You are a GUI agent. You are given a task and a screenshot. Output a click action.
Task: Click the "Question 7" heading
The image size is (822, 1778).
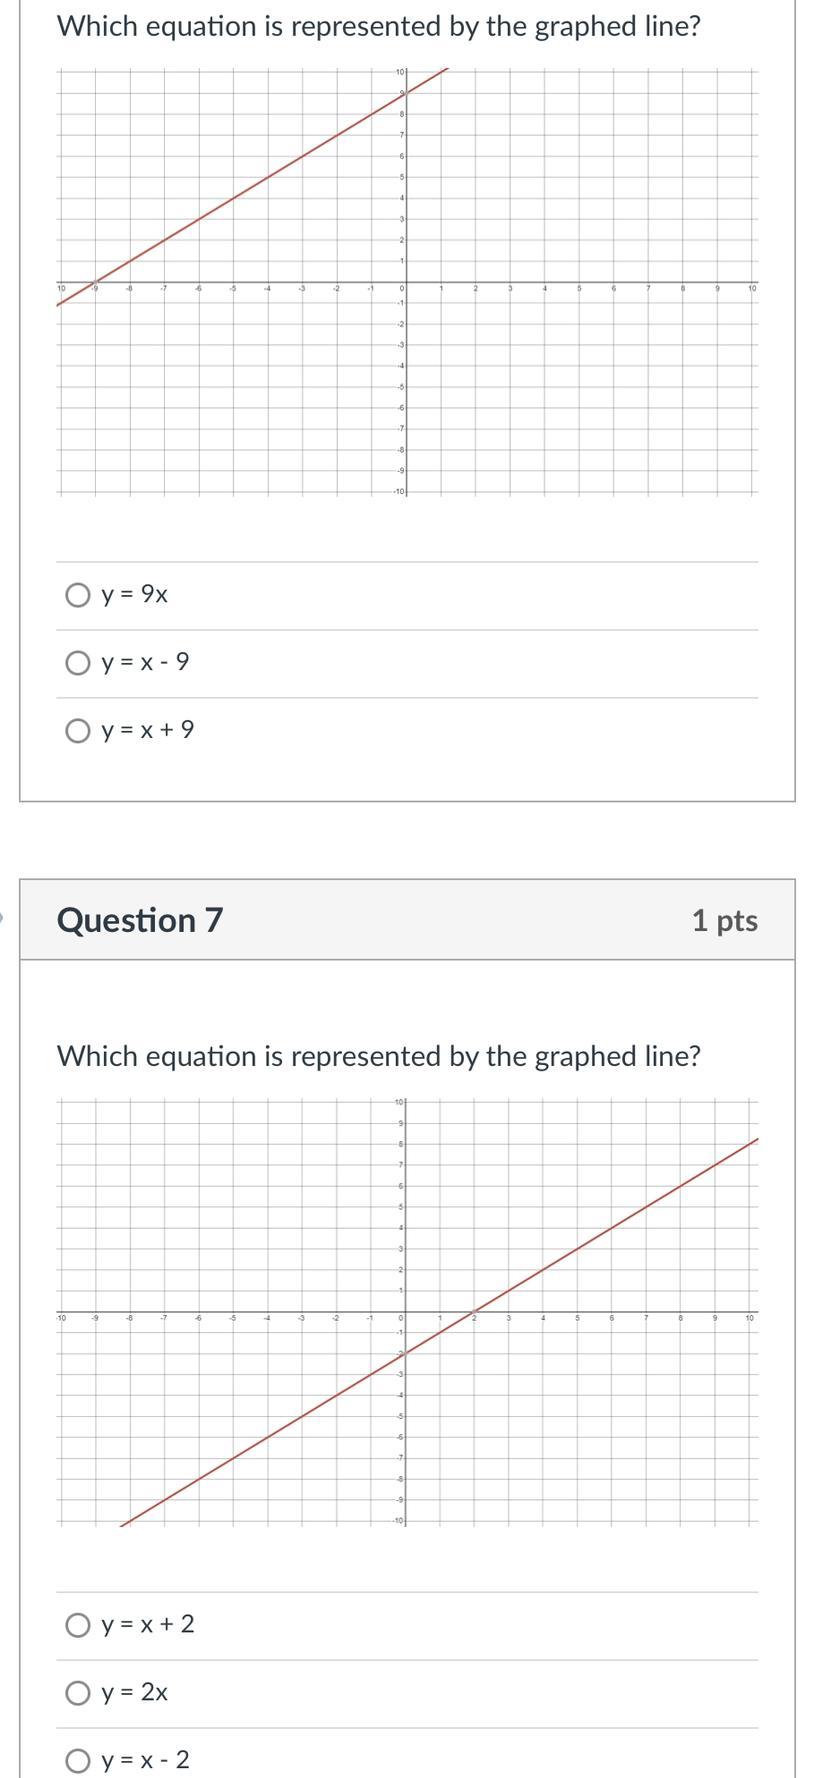[140, 920]
